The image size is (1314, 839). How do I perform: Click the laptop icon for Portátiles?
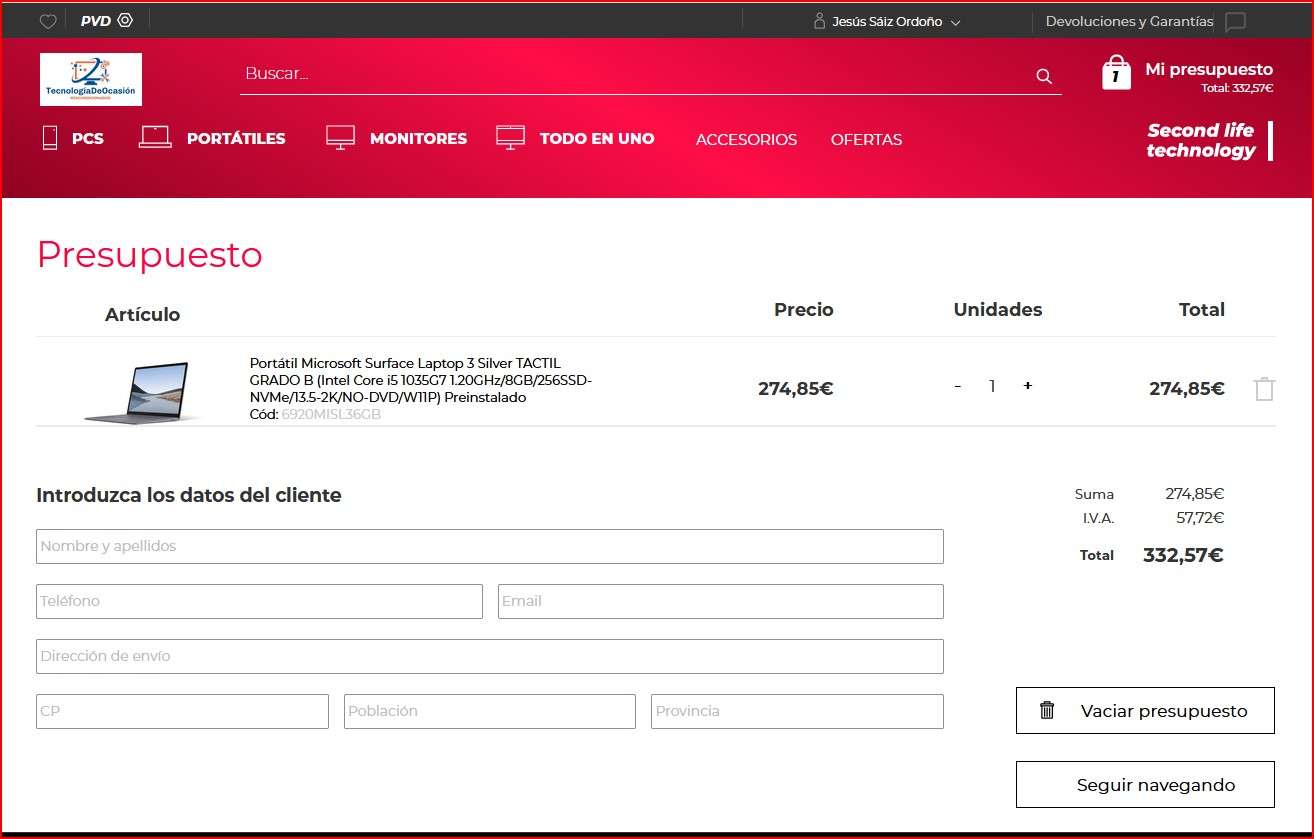coord(155,137)
